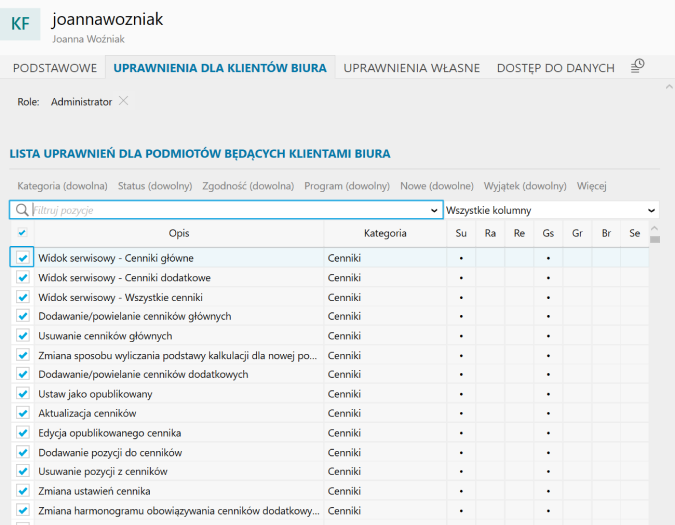The width and height of the screenshot is (675, 525).
Task: Select row text Dodawanie pozycji do cenników
Action: 110,453
